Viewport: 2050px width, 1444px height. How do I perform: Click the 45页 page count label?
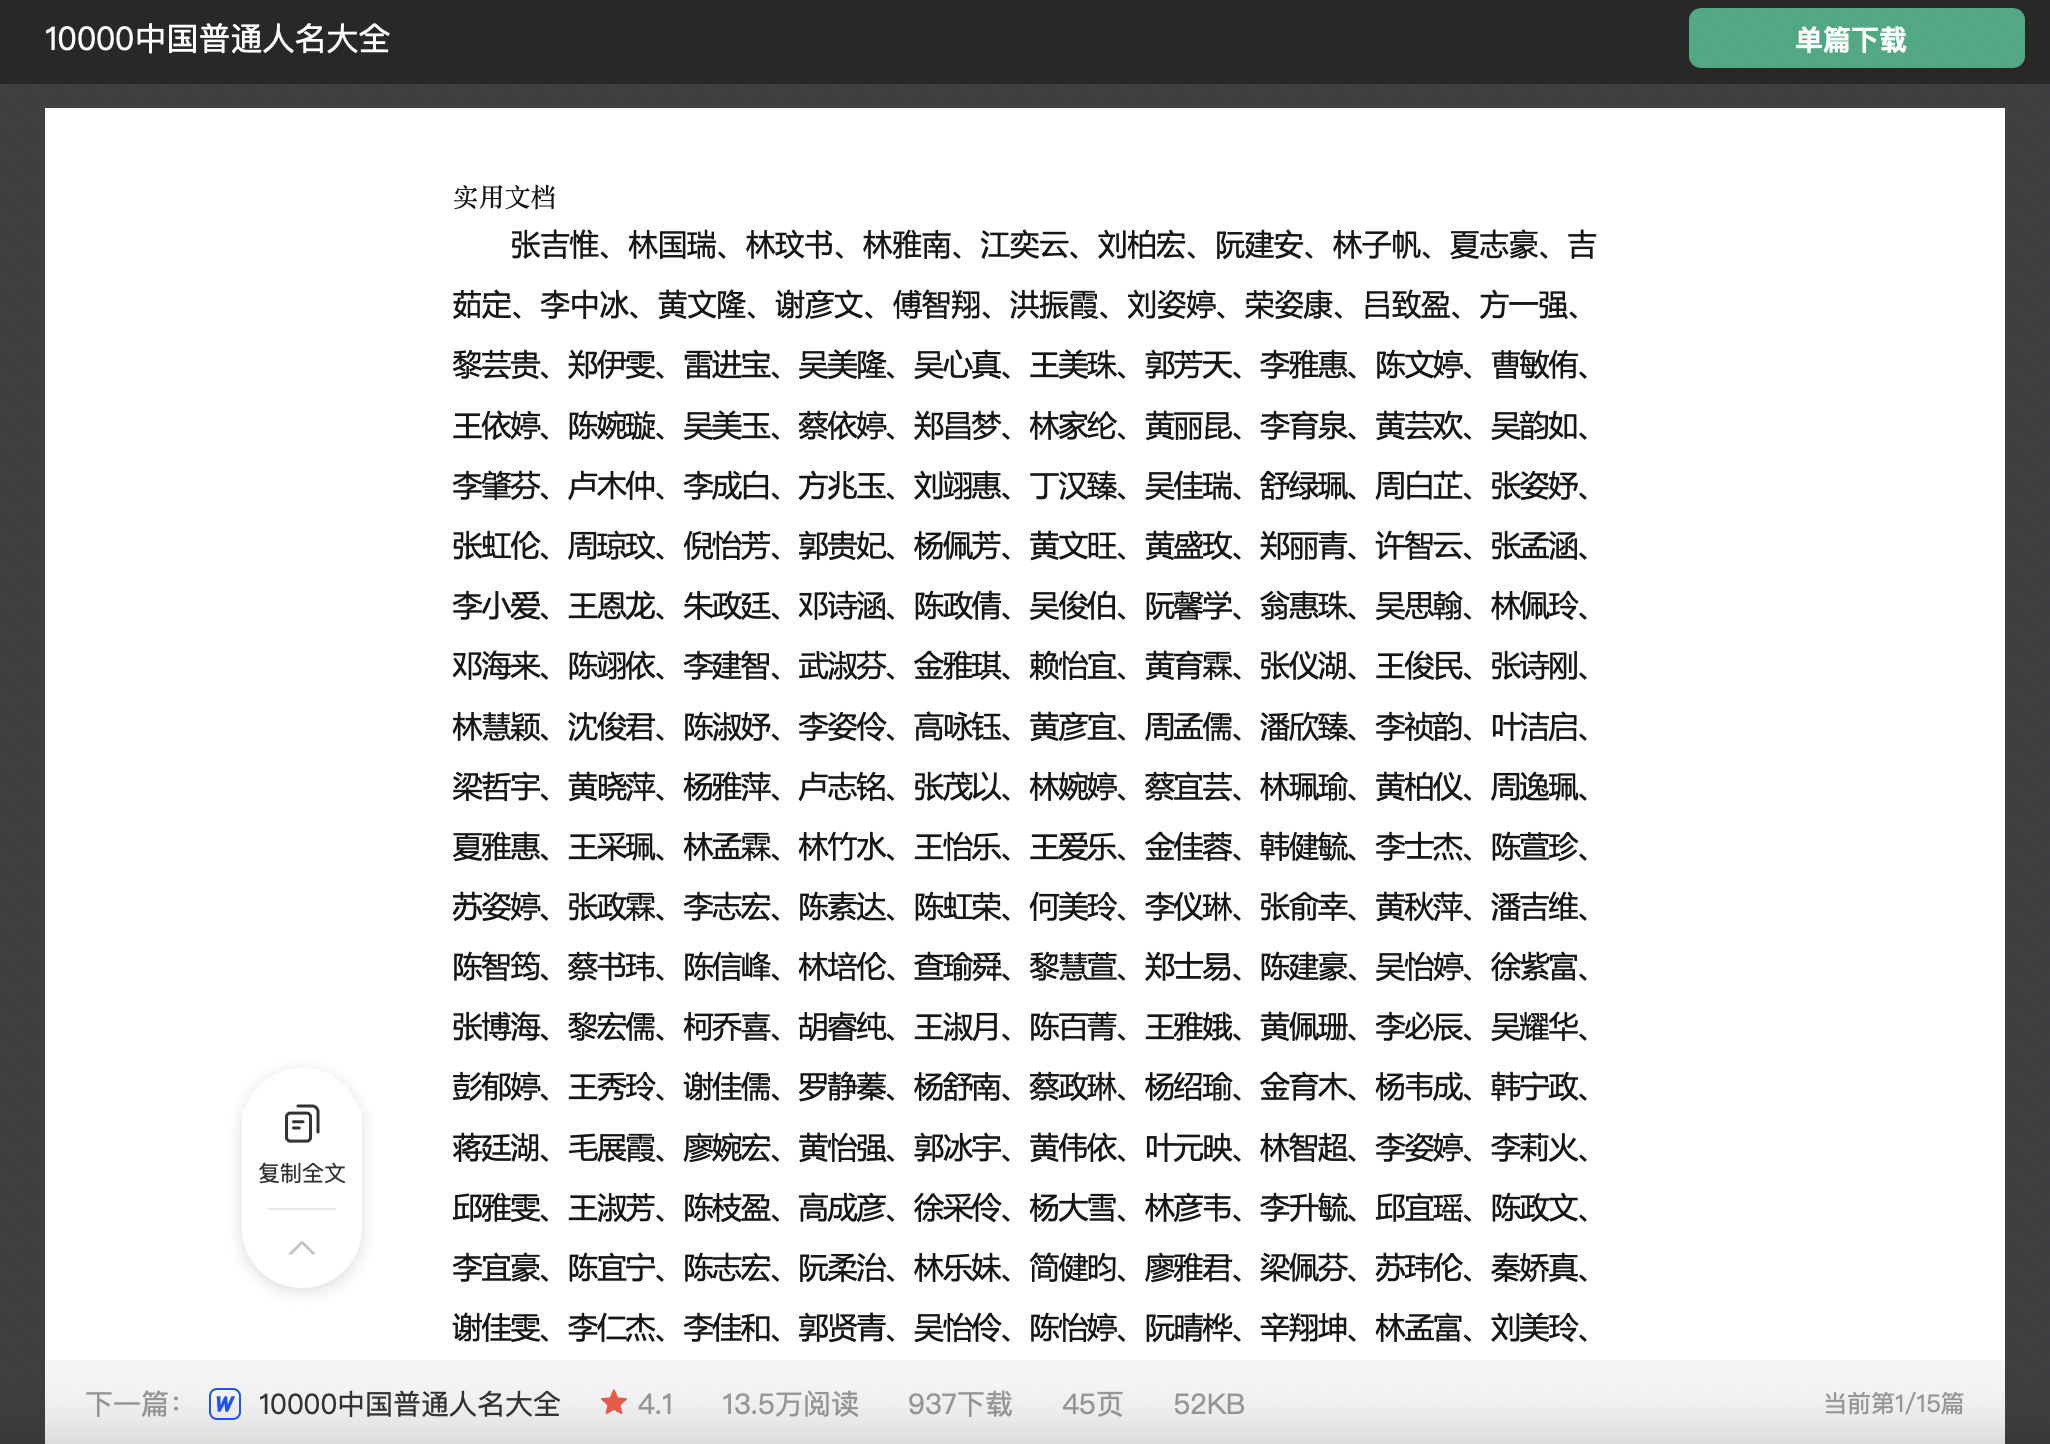tap(1091, 1404)
